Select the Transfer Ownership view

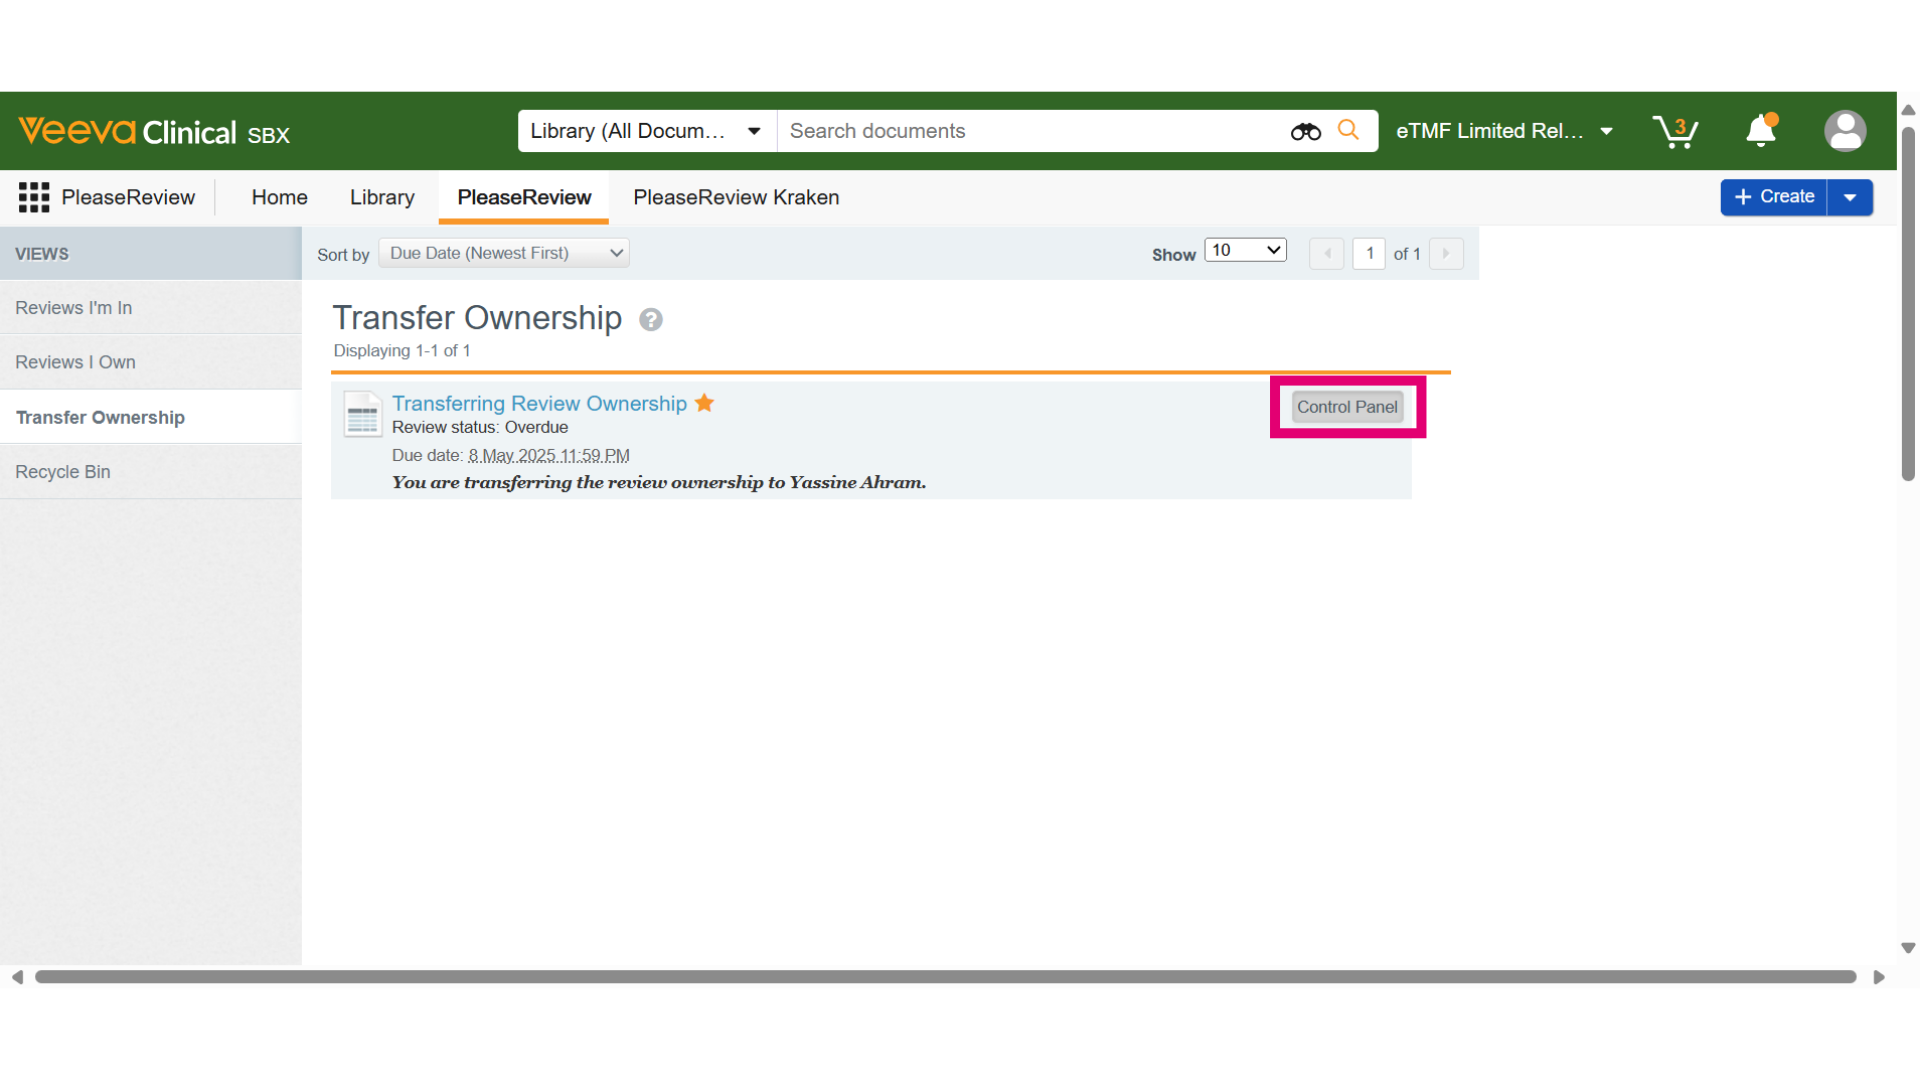151,417
